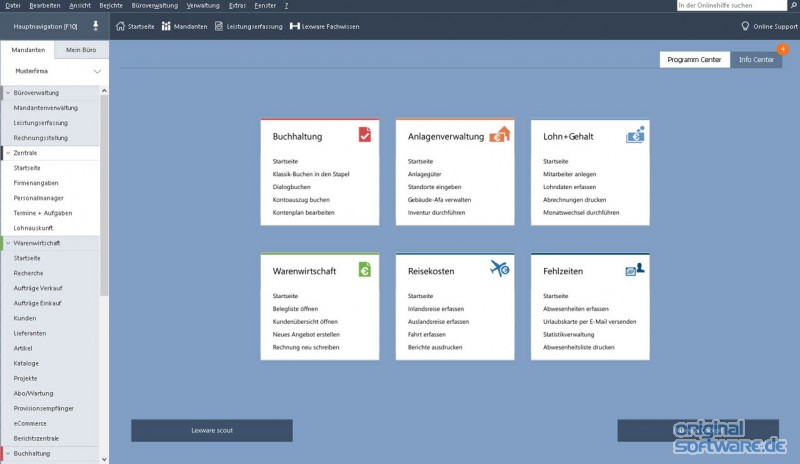Click the Startseite home icon in toolbar
800x464 pixels.
tap(120, 26)
